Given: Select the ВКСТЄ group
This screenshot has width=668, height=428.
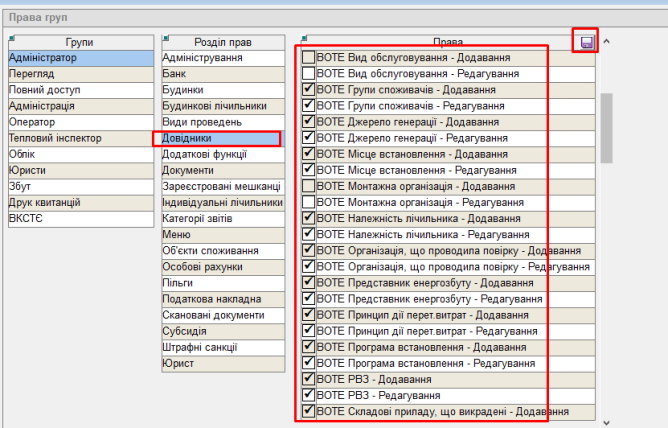Looking at the screenshot, I should tap(78, 218).
